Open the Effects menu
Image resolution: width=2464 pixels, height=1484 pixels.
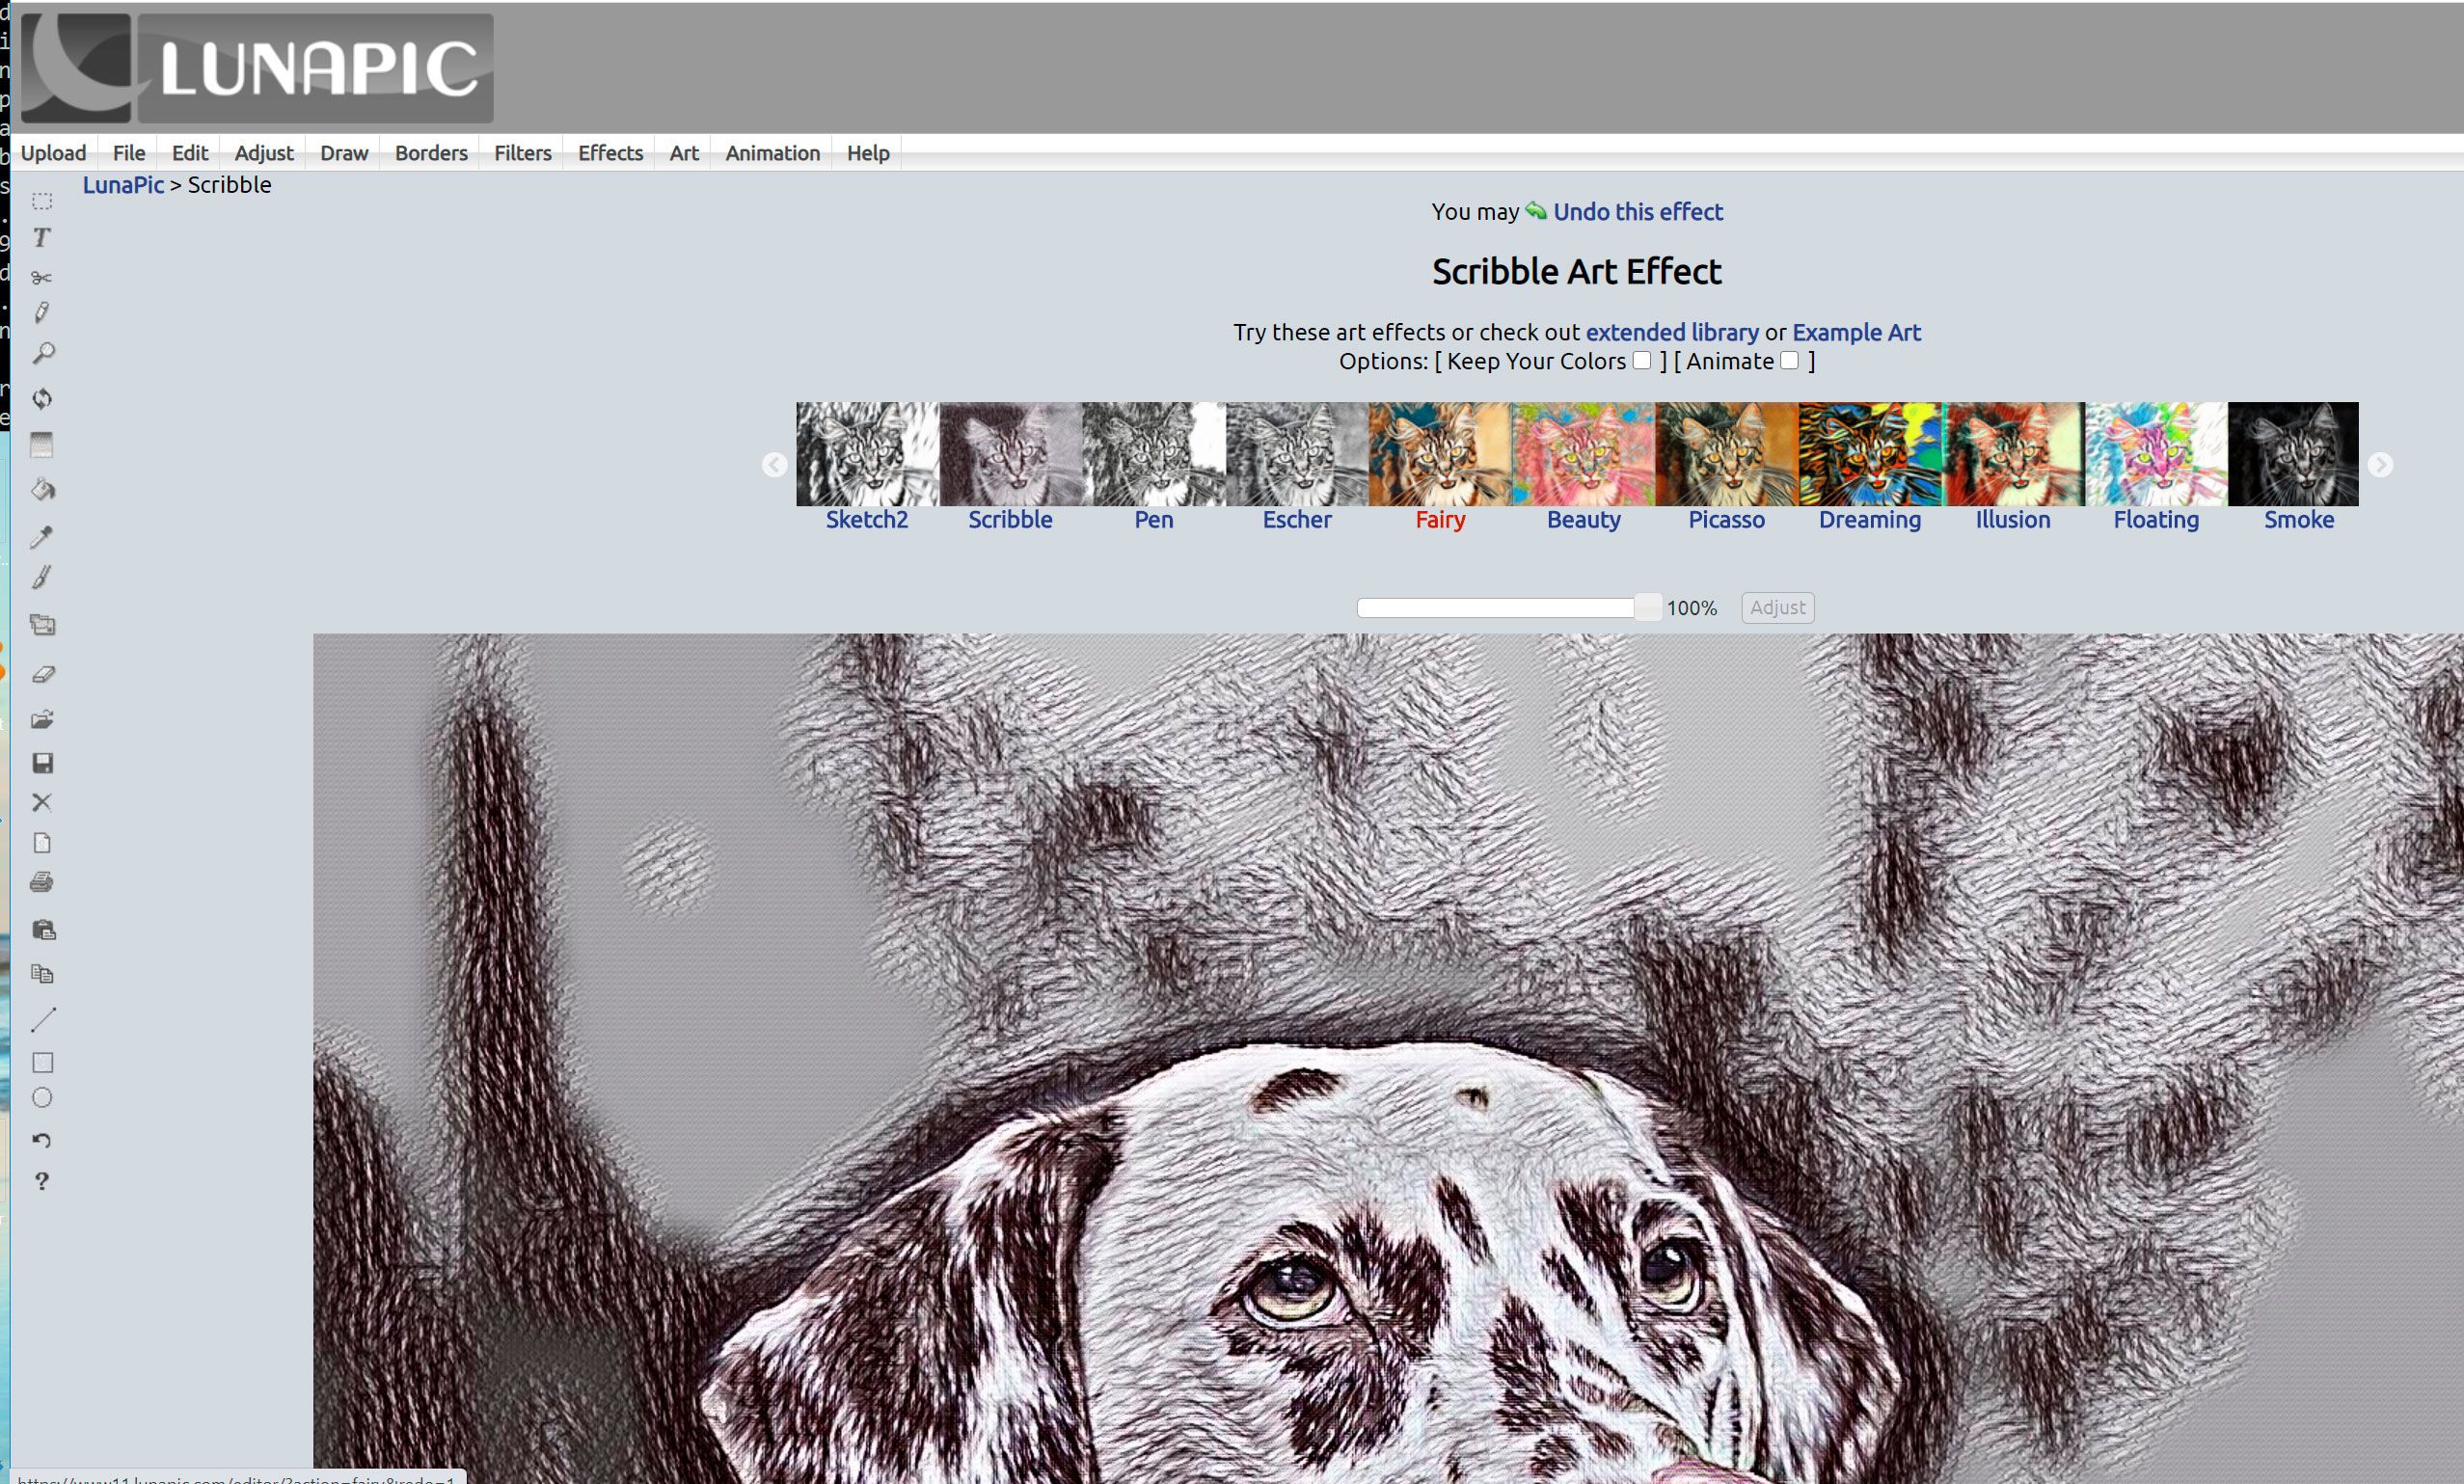coord(609,153)
